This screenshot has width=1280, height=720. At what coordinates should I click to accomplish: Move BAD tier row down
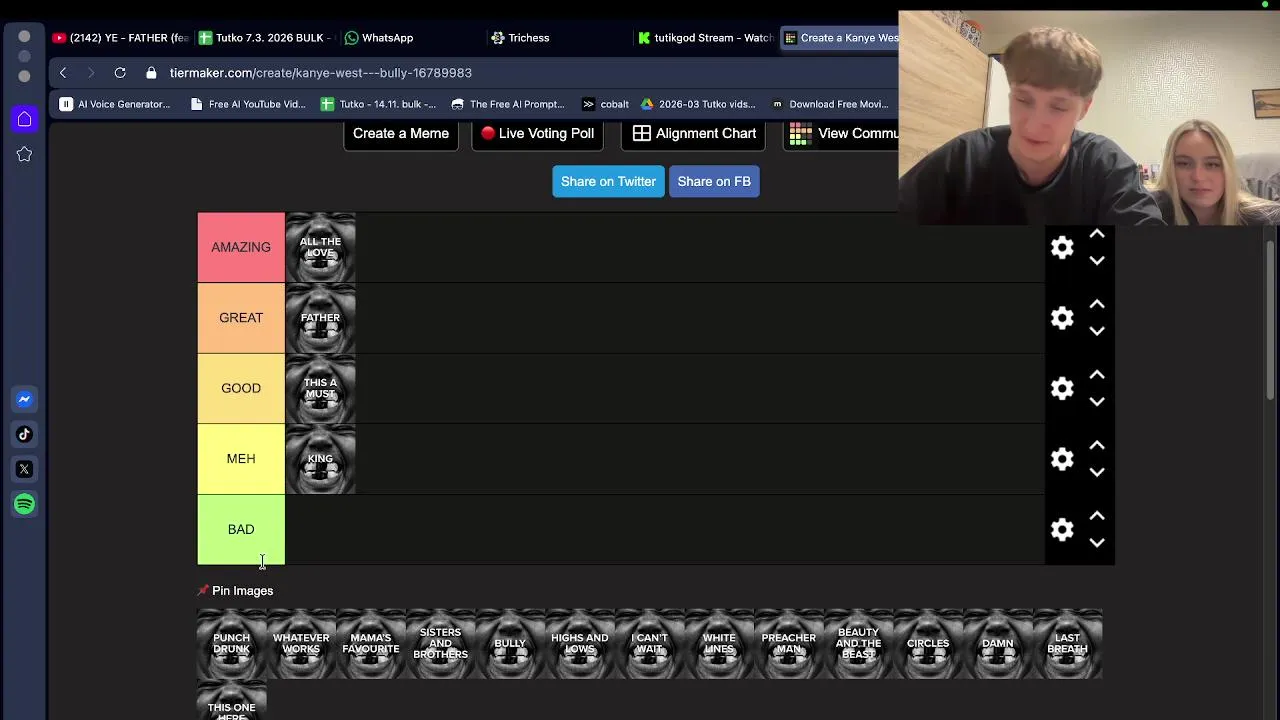tap(1097, 543)
